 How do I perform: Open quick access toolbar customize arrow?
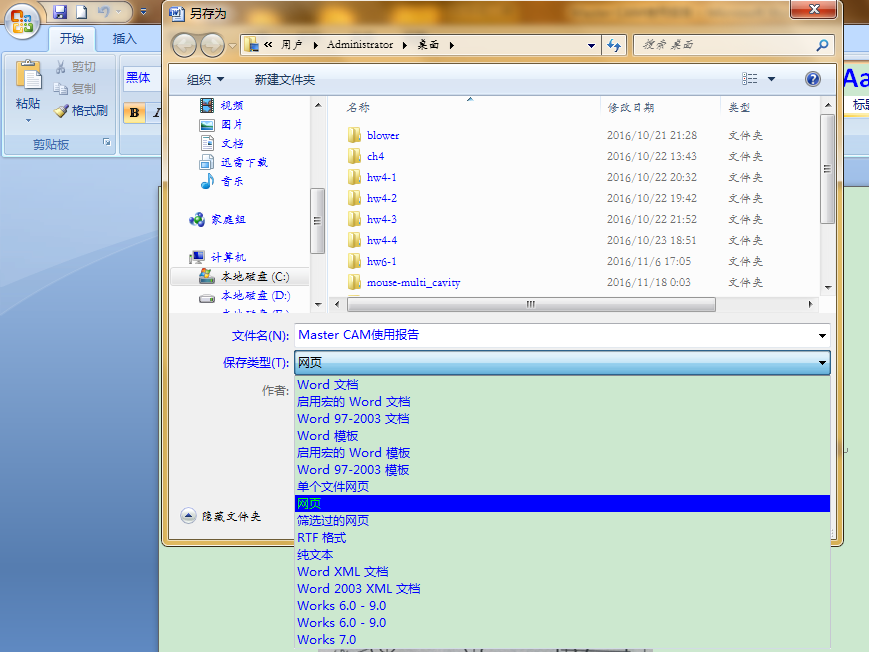(x=143, y=12)
